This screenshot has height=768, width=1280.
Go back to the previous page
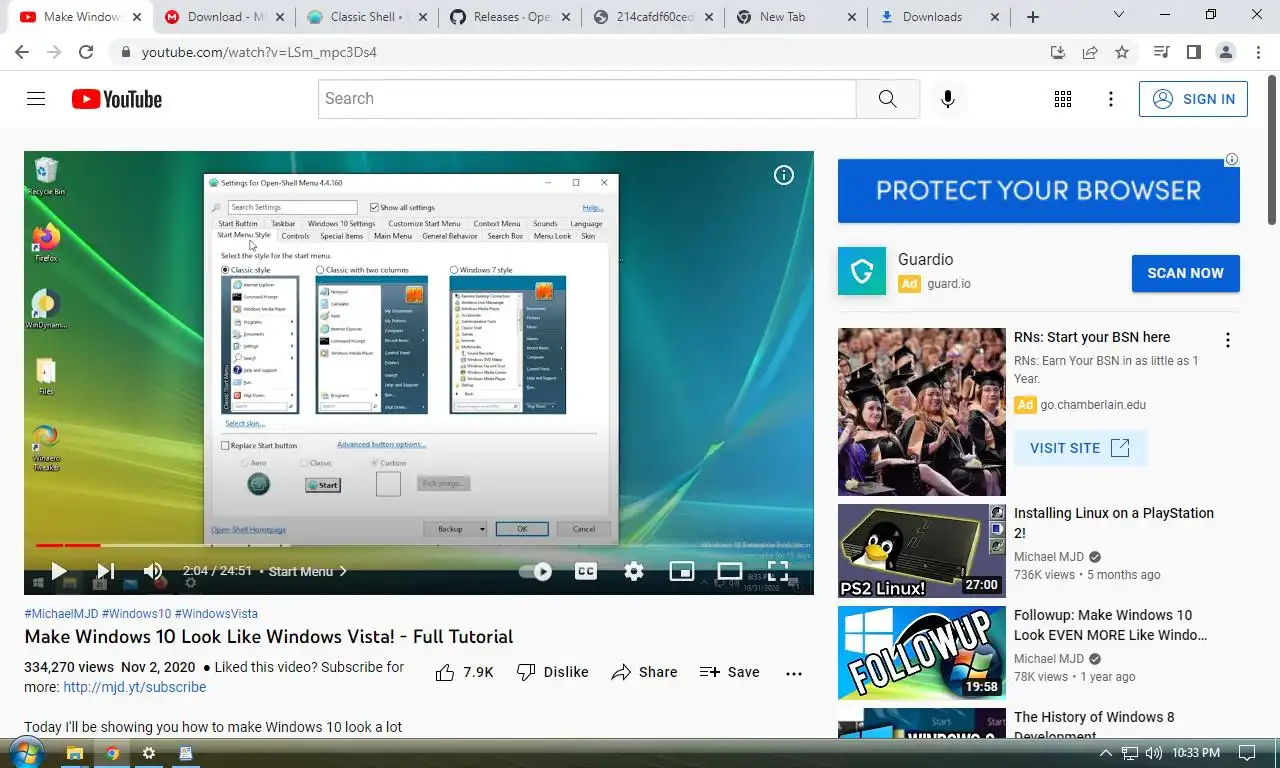tap(22, 52)
